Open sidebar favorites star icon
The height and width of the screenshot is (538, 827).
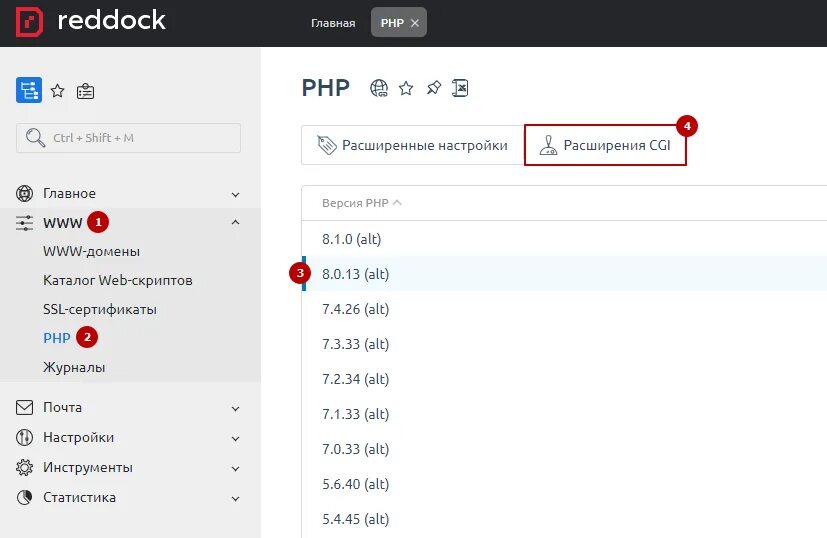point(58,91)
